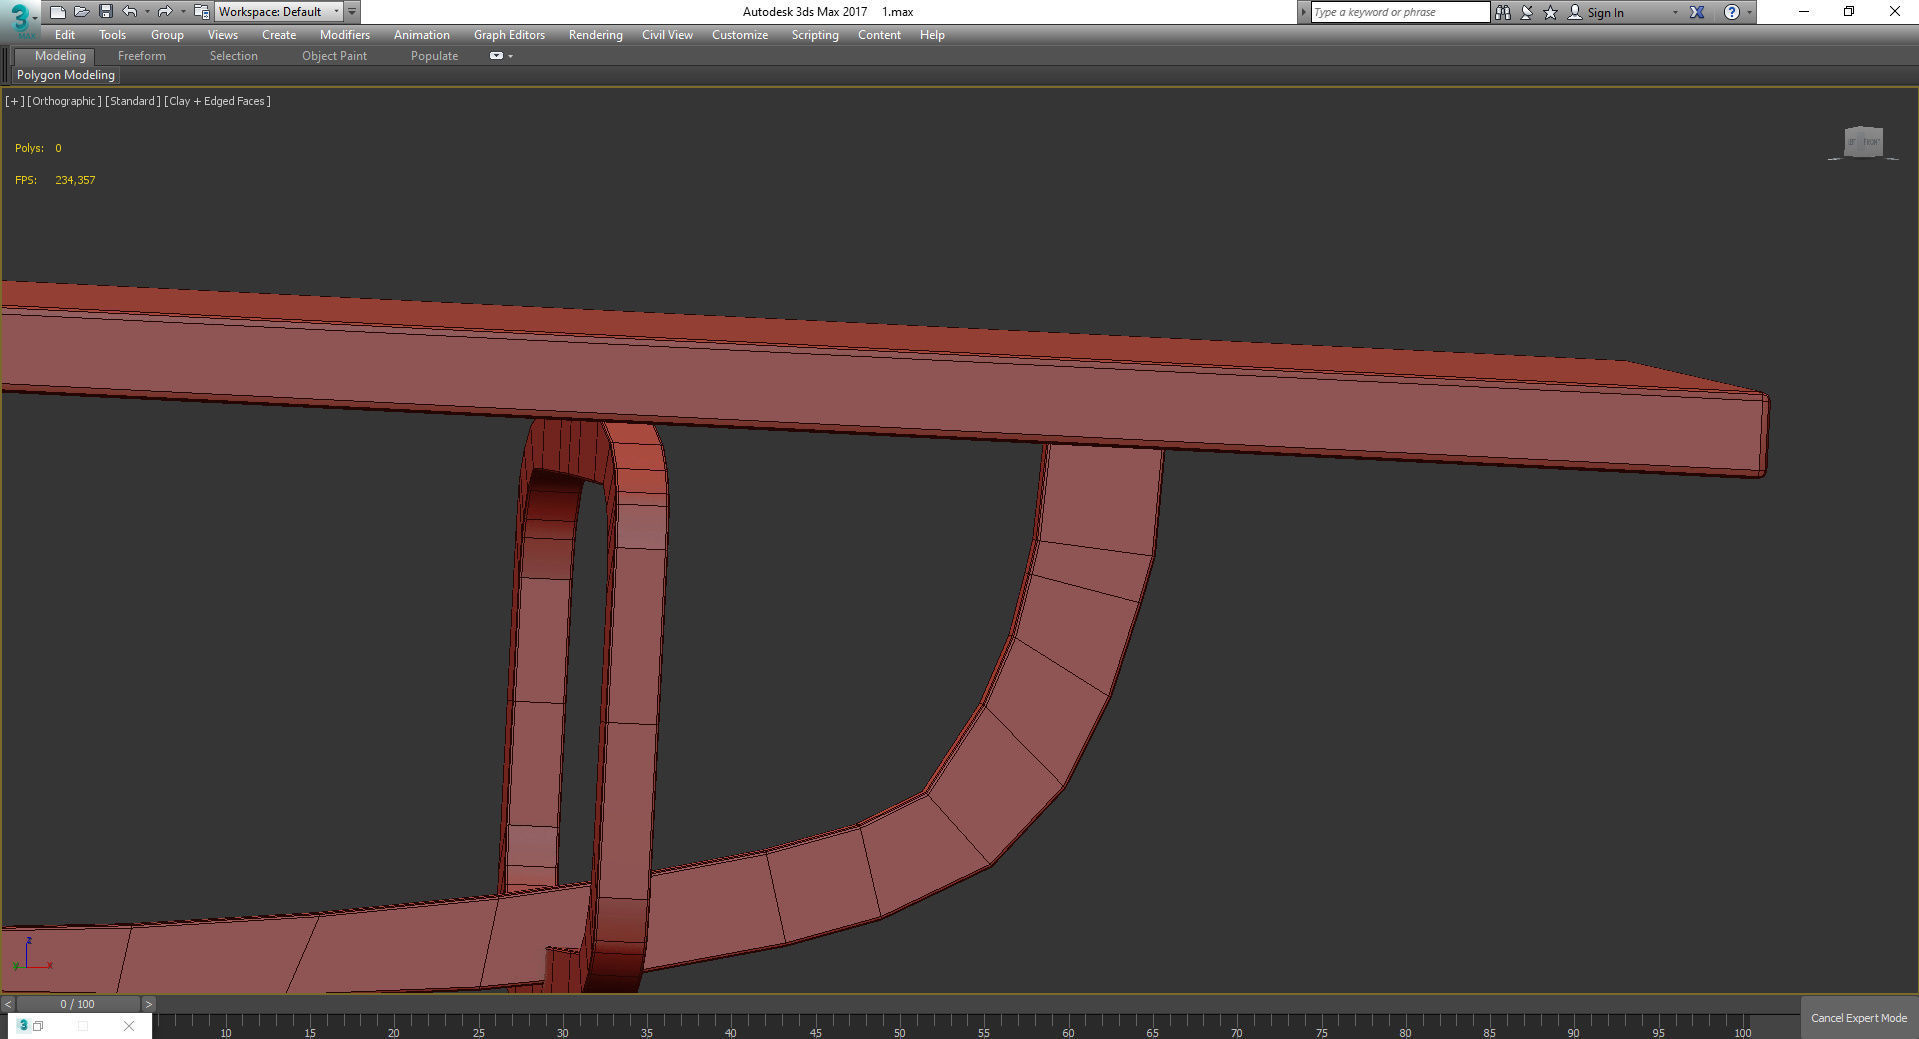Click the ribbon minimize toggle icon
This screenshot has width=1919, height=1039.
(x=496, y=56)
